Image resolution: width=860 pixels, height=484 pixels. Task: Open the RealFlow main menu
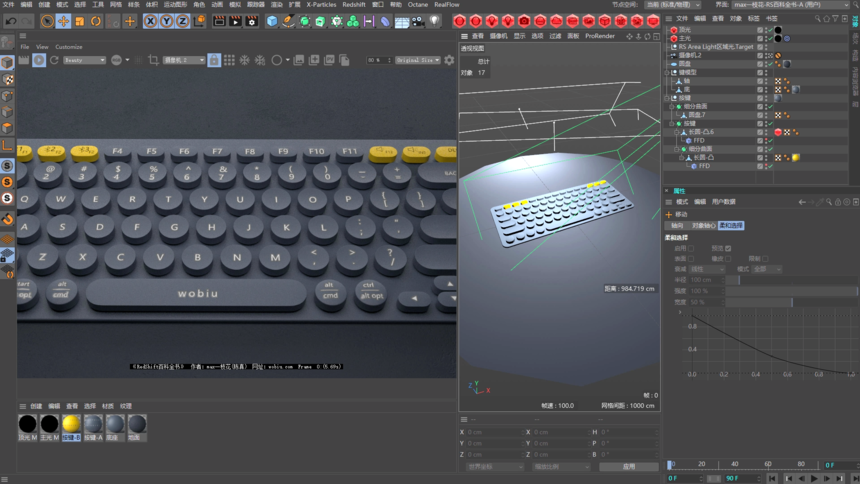pos(446,4)
